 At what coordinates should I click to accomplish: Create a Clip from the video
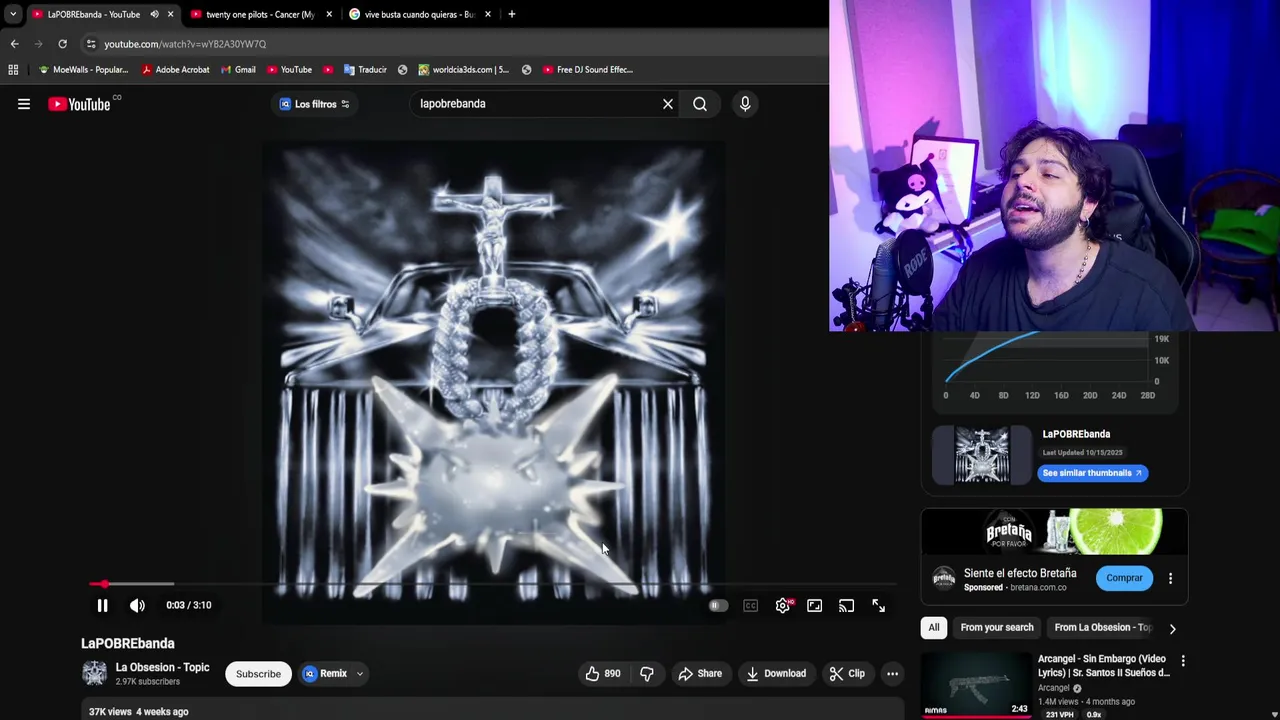point(848,674)
